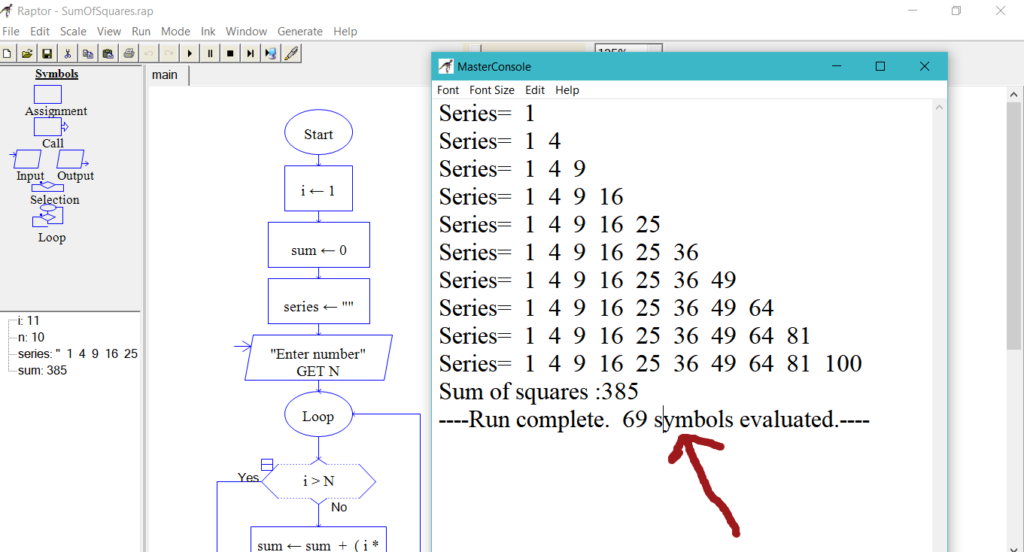1024x552 pixels.
Task: Click the Cut scissors icon
Action: click(68, 53)
